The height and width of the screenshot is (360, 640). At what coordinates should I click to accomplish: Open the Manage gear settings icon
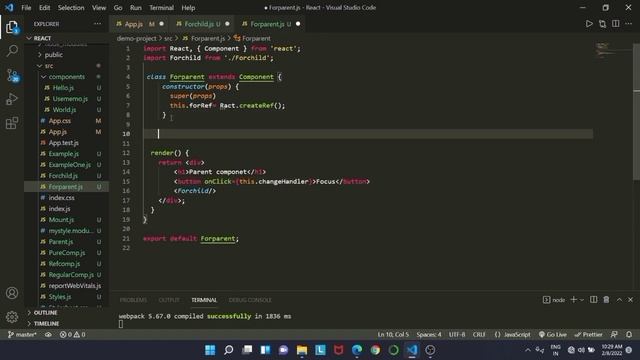coord(12,317)
